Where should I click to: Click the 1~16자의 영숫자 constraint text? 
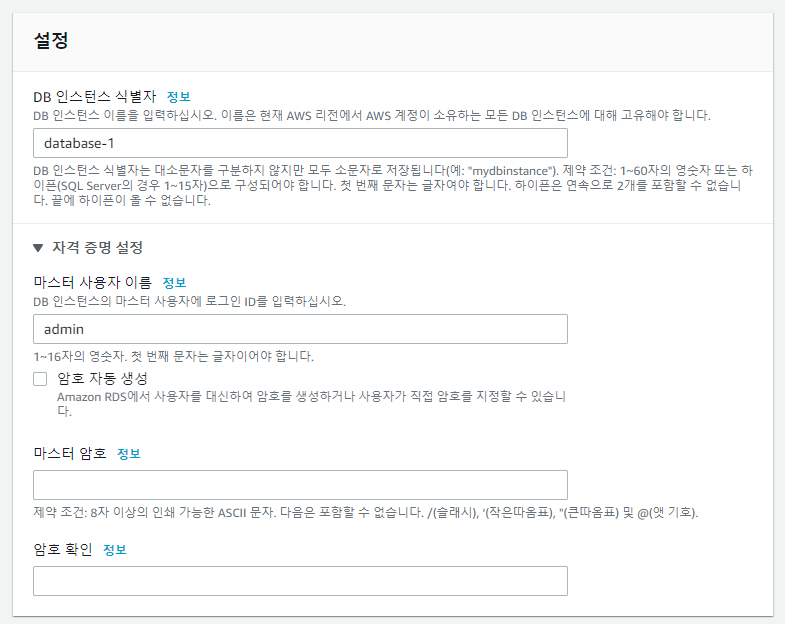(173, 357)
